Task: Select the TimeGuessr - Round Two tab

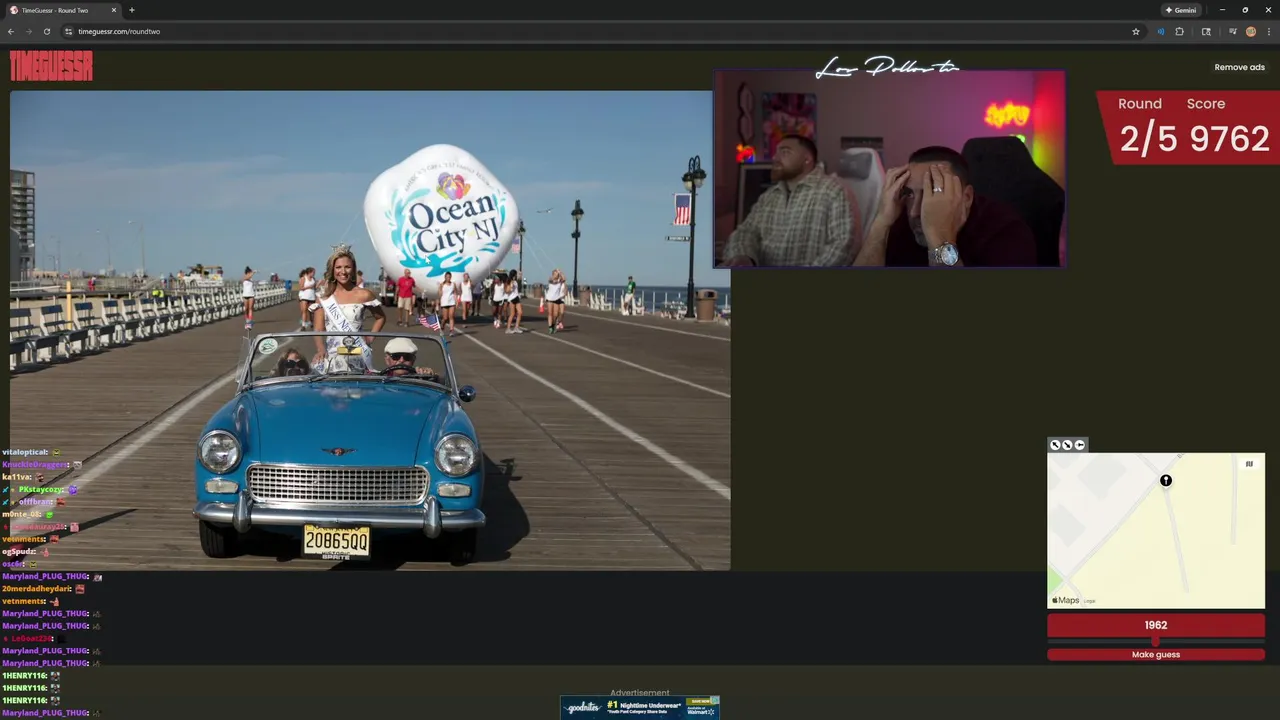Action: pos(62,10)
